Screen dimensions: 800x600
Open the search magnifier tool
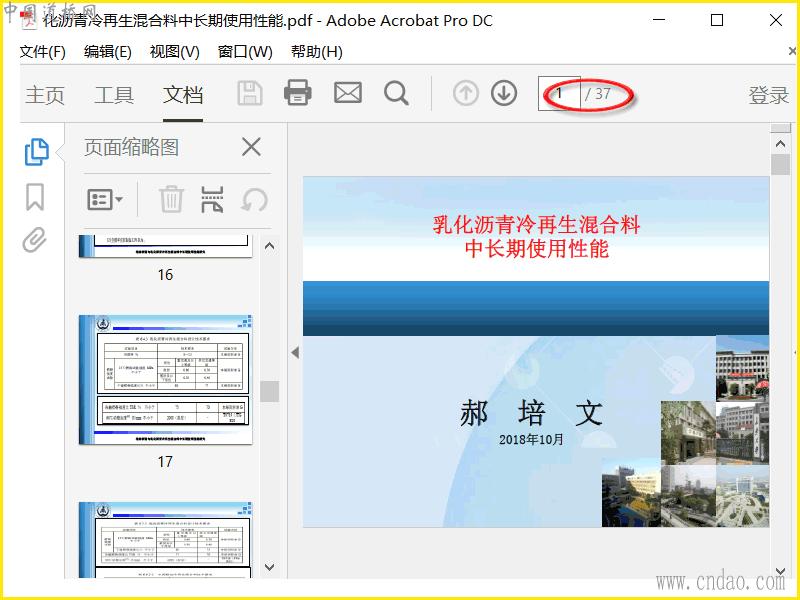[x=396, y=93]
